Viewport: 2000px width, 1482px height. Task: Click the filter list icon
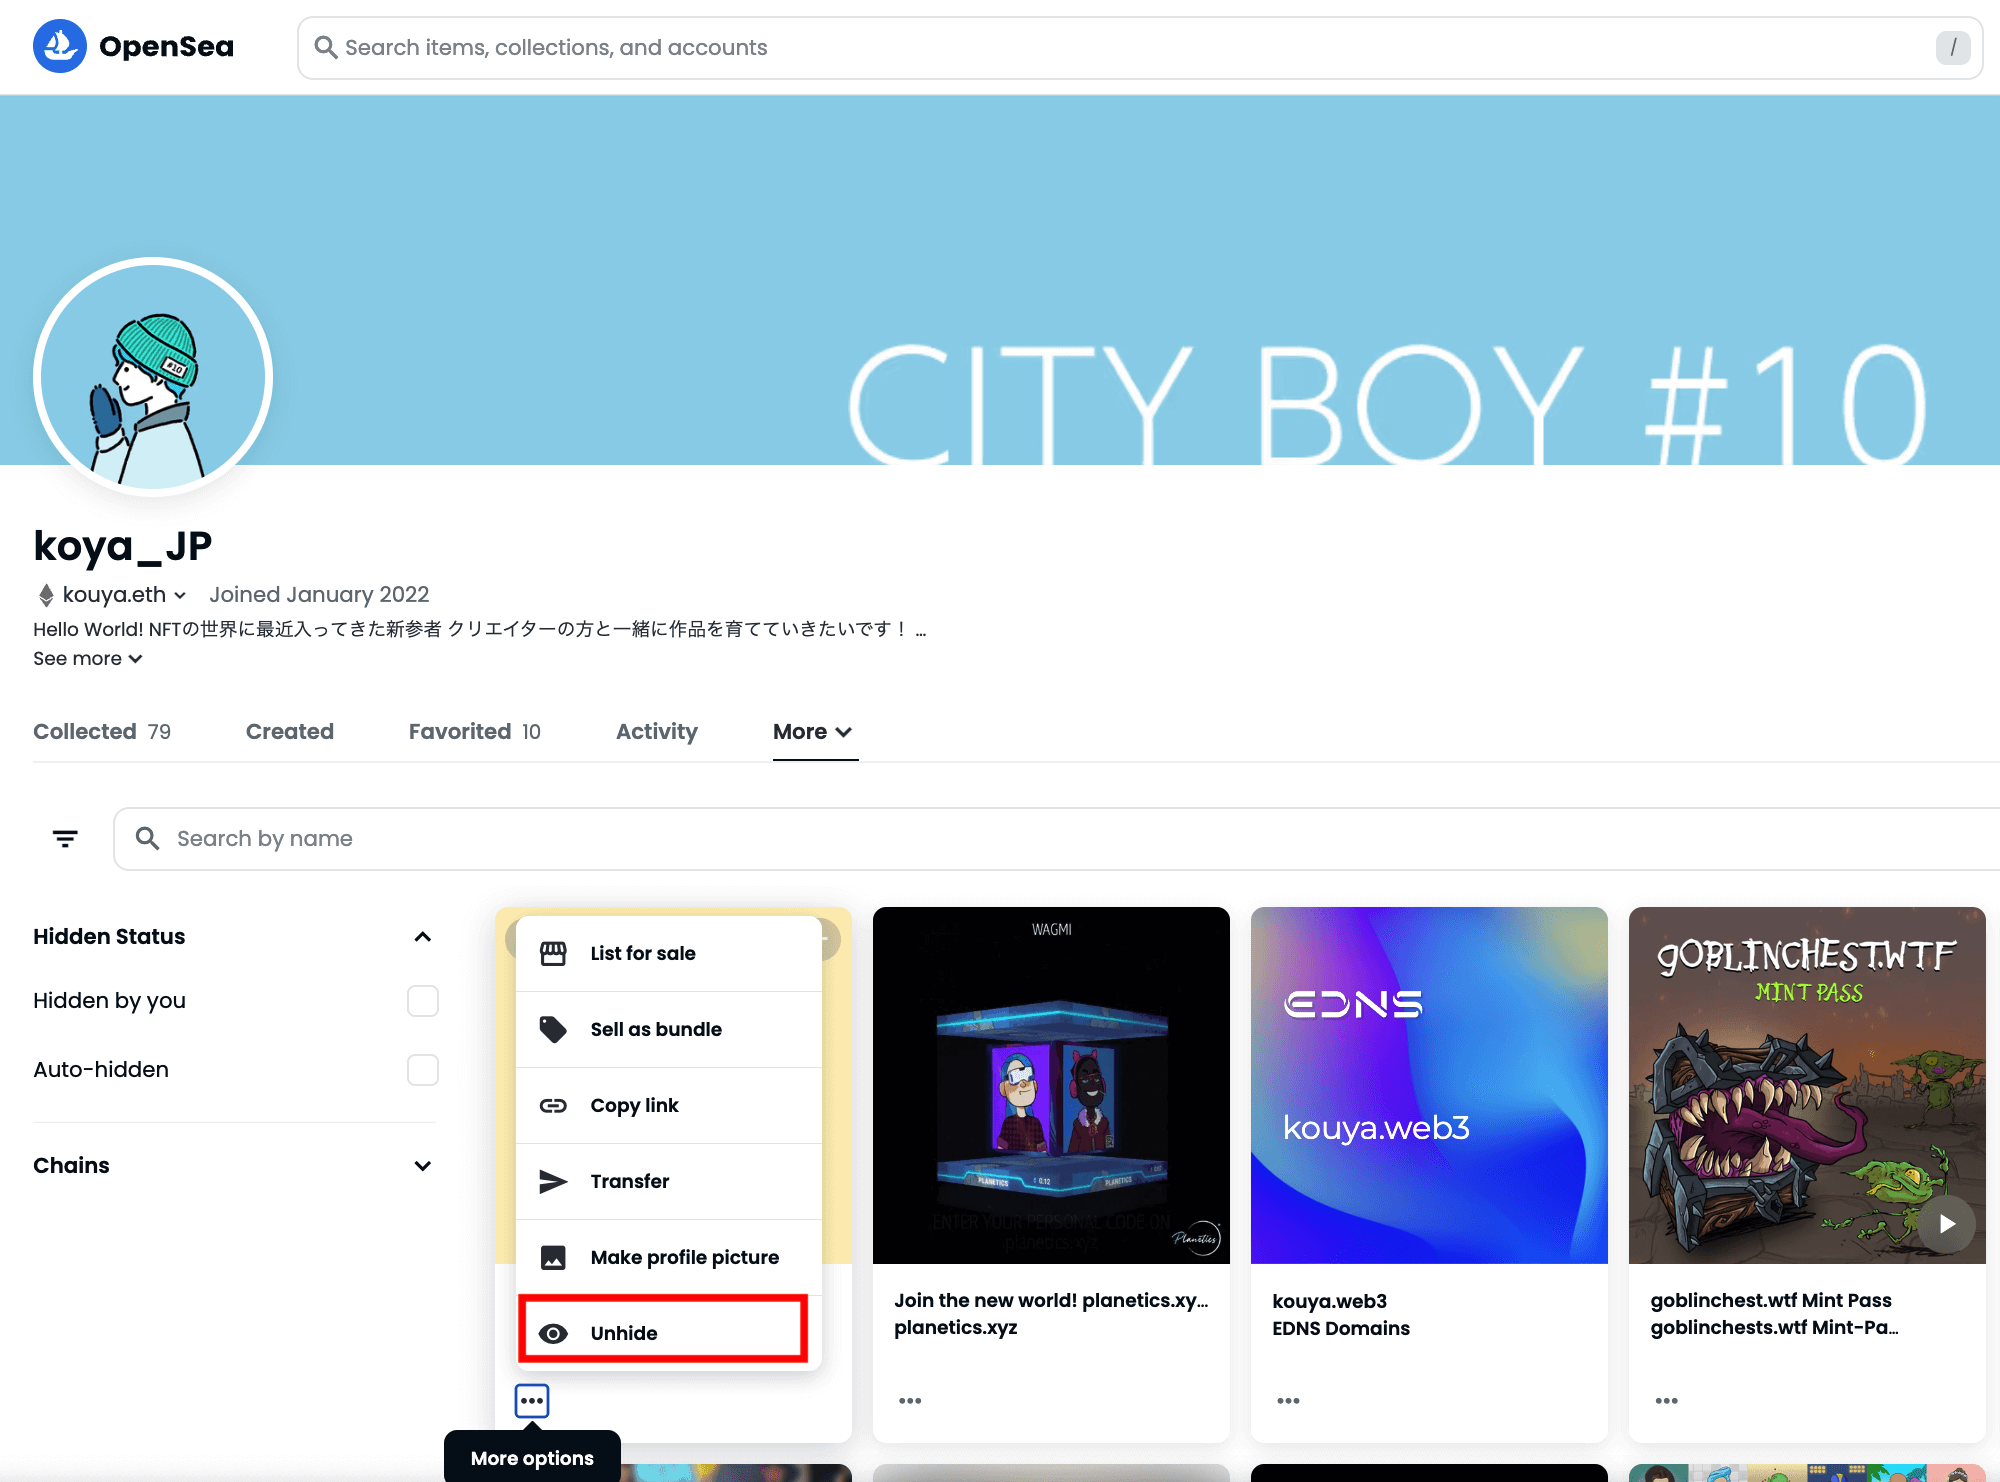coord(65,839)
